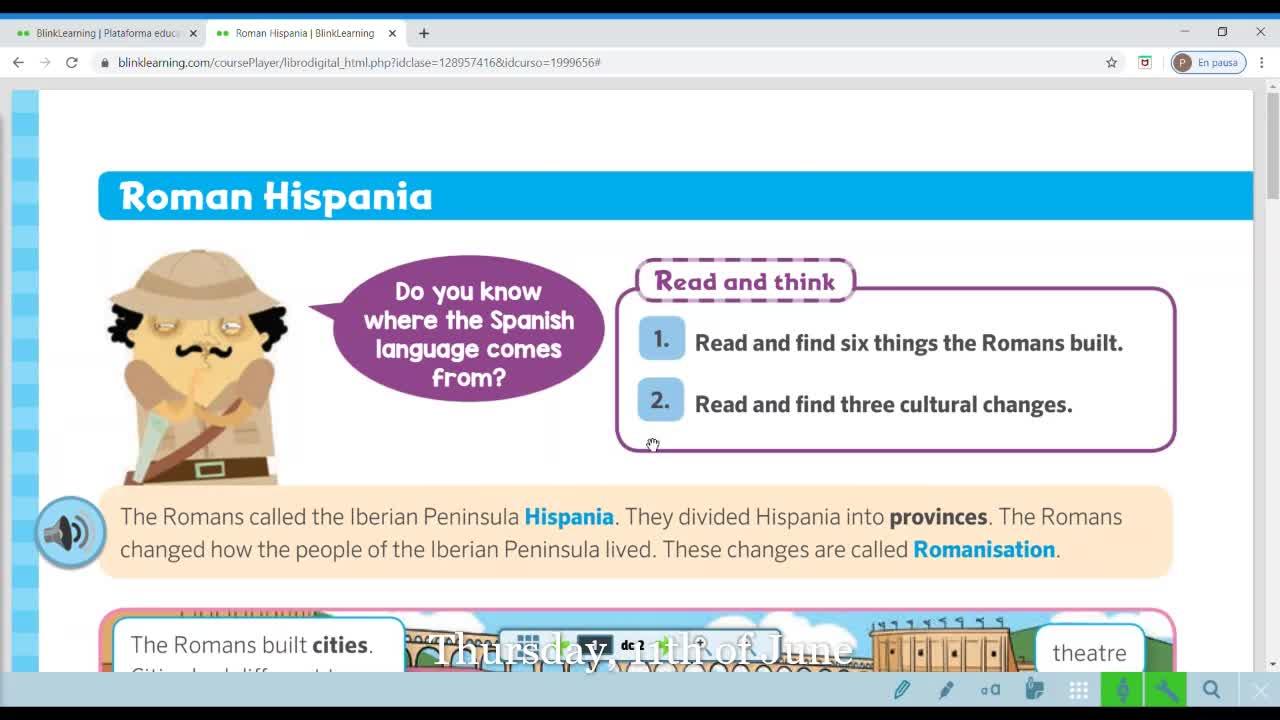Minimize the browser window
Viewport: 1280px width, 720px height.
coord(1185,32)
